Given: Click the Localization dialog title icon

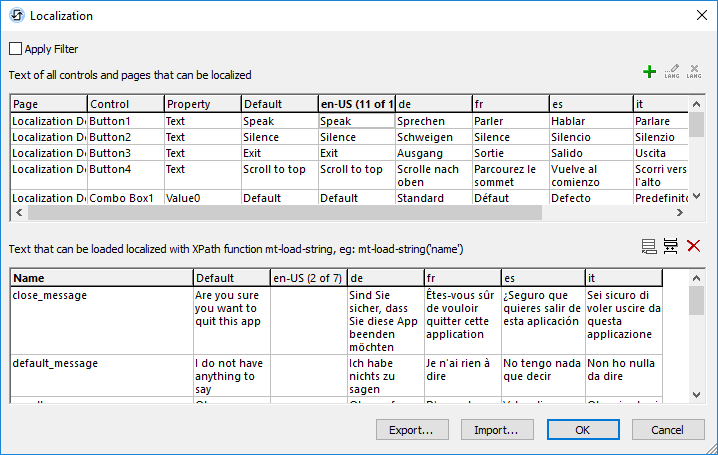Looking at the screenshot, I should pyautogui.click(x=16, y=16).
